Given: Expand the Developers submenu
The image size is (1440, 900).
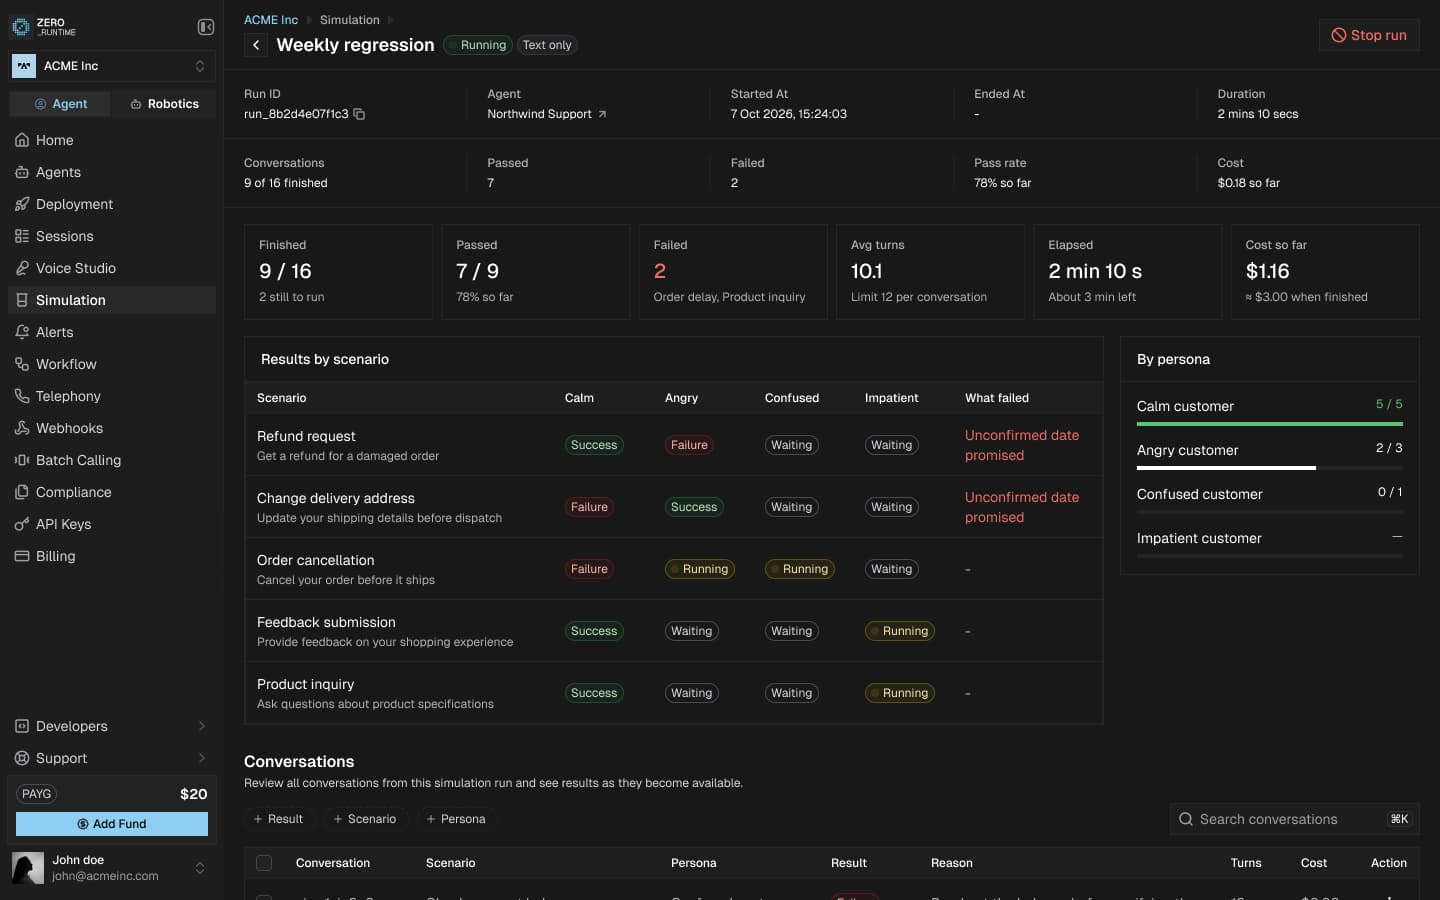Looking at the screenshot, I should point(112,726).
